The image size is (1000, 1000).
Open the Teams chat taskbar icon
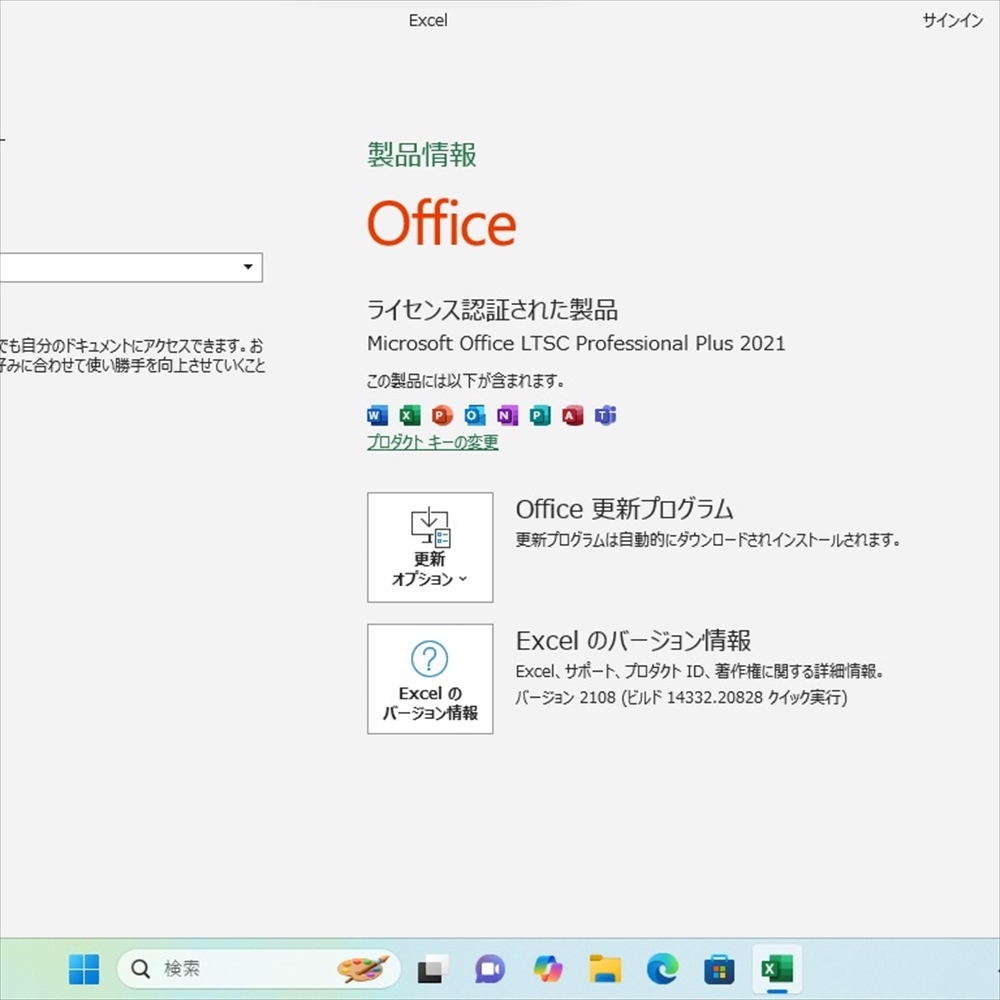(490, 969)
